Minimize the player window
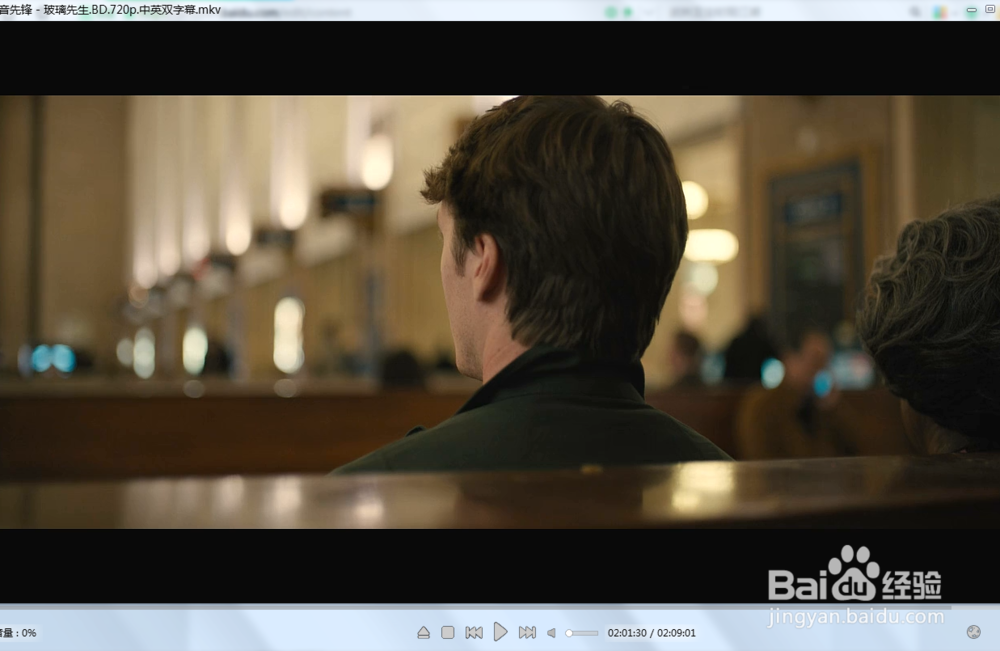 (971, 10)
